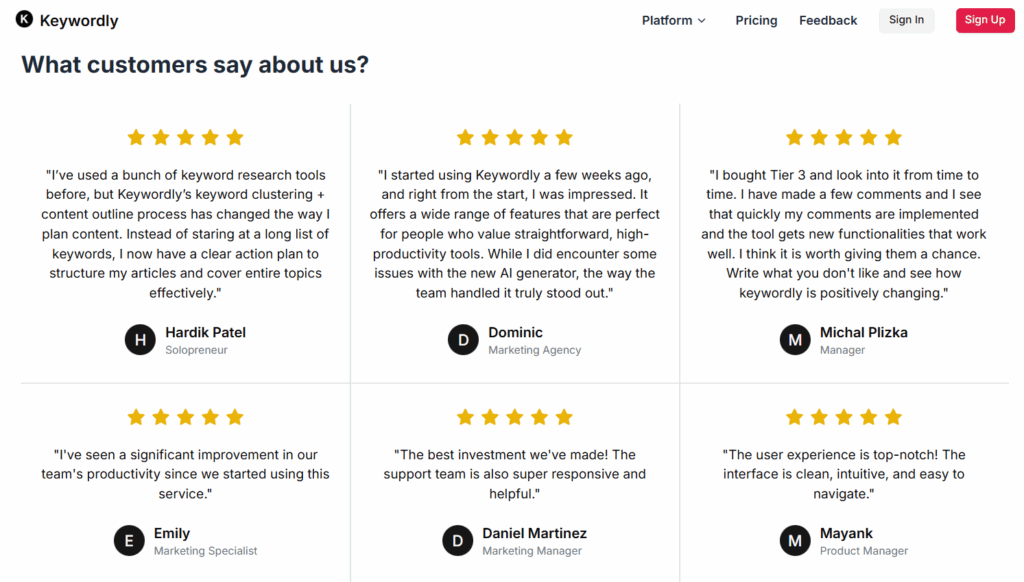This screenshot has width=1024, height=582.
Task: Click the Keywordly logo icon
Action: (x=24, y=19)
